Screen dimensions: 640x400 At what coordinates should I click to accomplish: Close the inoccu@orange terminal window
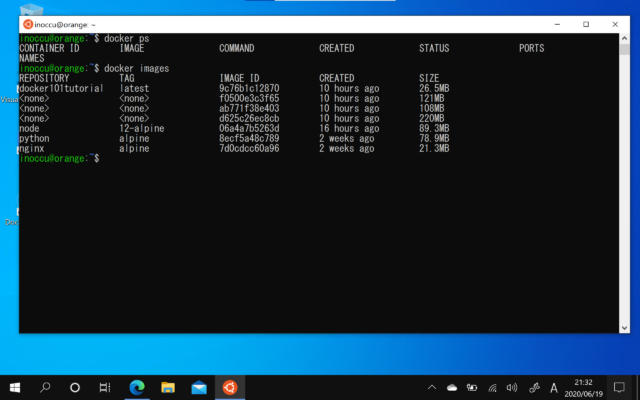tap(615, 24)
